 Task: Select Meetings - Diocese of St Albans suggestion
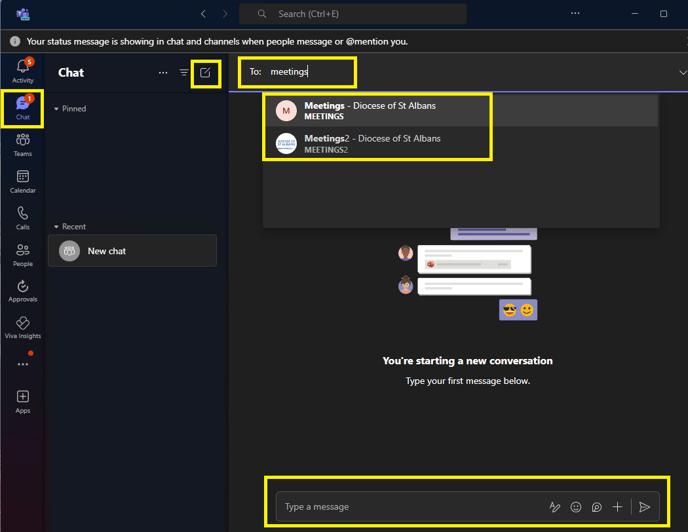pyautogui.click(x=461, y=111)
